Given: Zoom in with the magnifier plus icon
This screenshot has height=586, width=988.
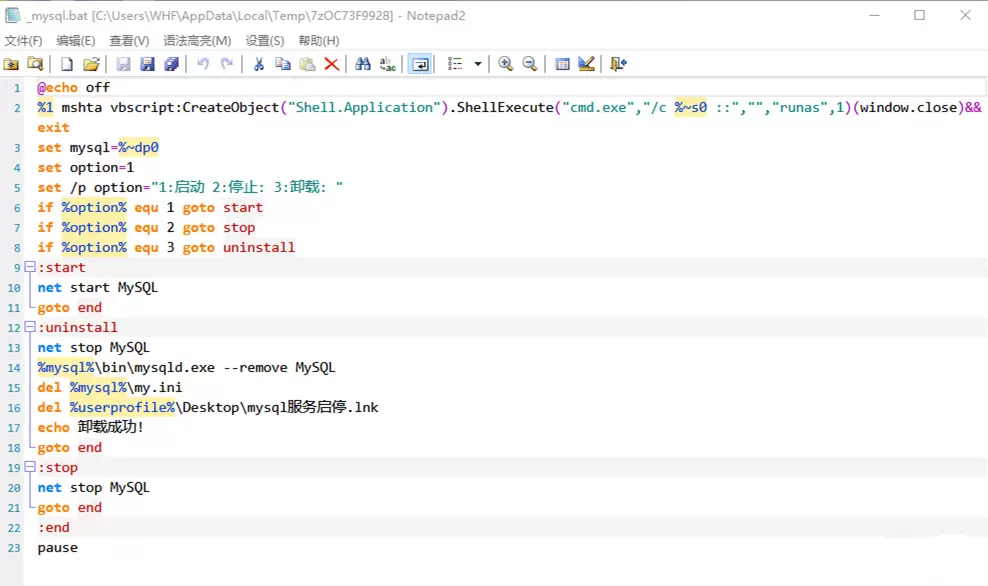Looking at the screenshot, I should 505,64.
